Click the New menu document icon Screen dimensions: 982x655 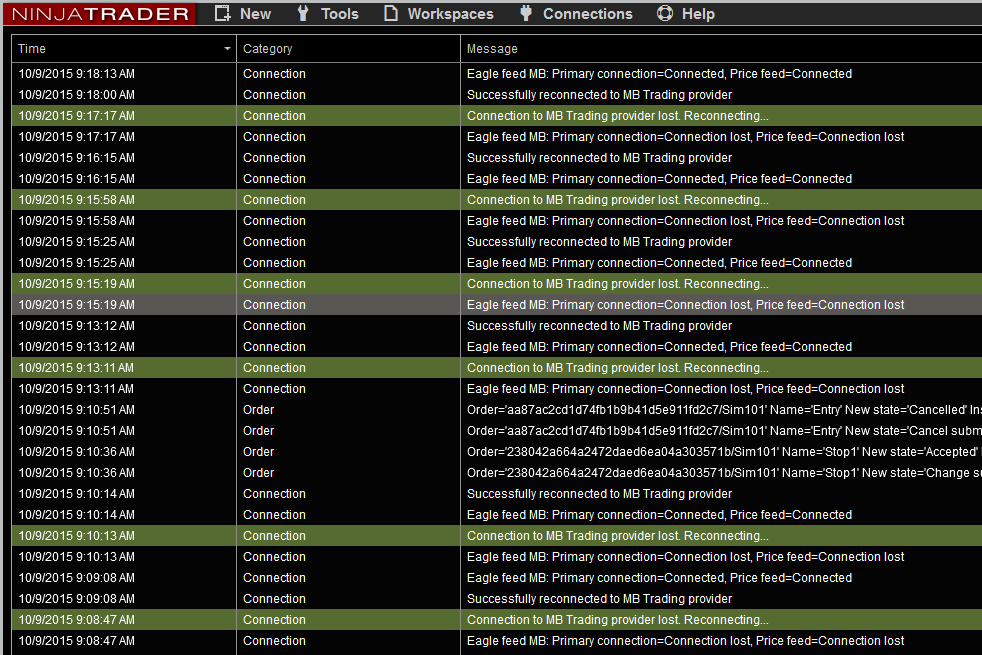(222, 13)
